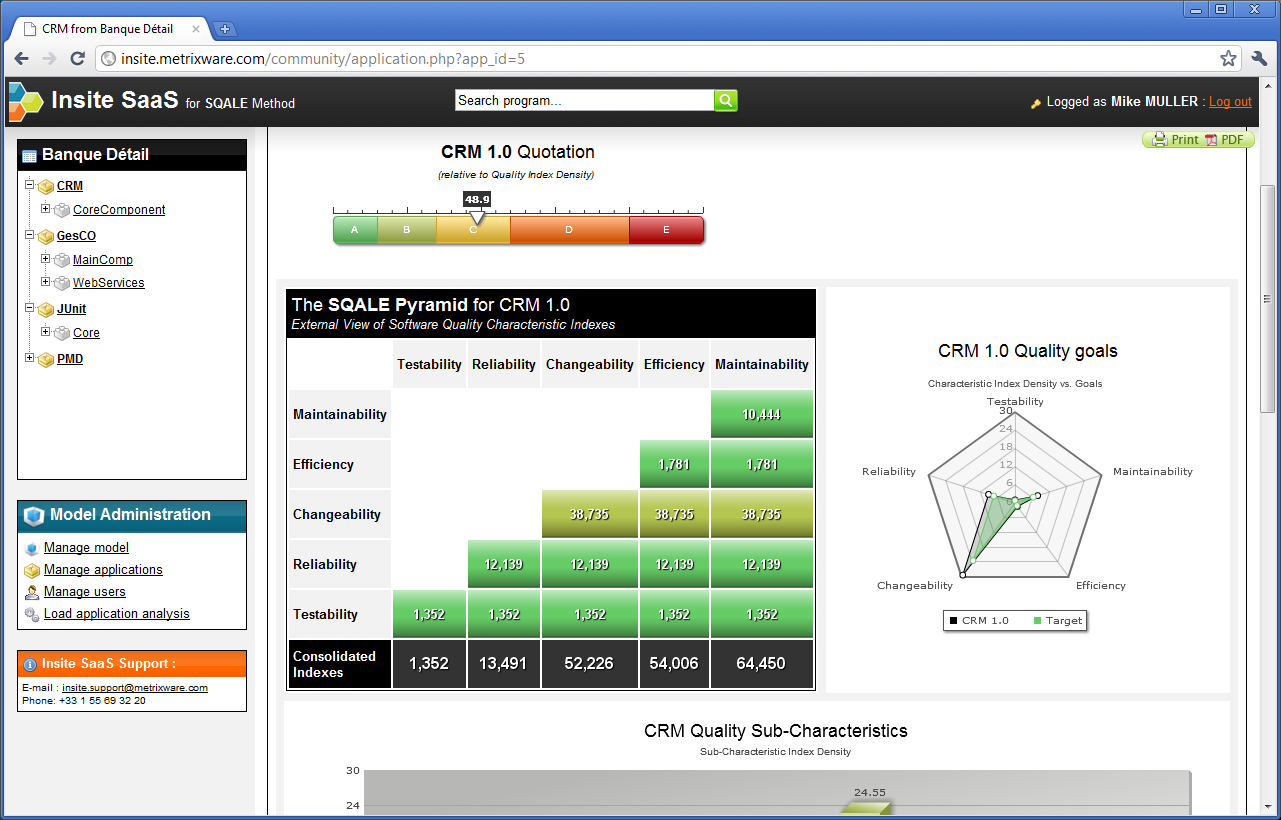This screenshot has width=1281, height=820.
Task: Collapse the JUnit tree node
Action: [x=29, y=309]
